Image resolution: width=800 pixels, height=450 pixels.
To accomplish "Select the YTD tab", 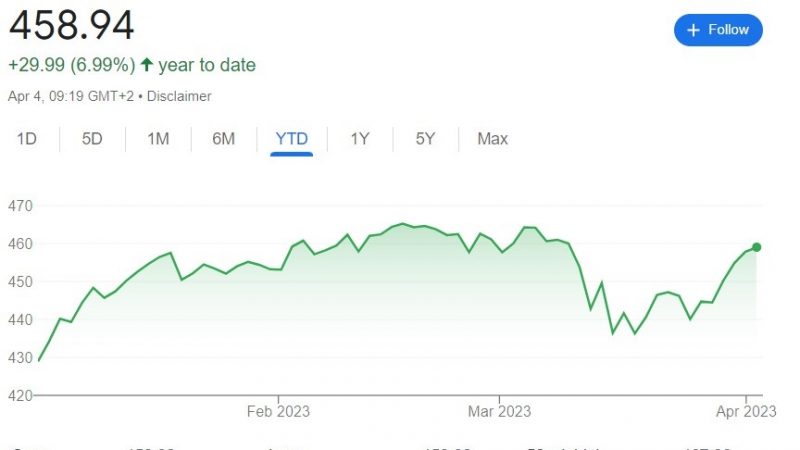I will (x=291, y=139).
